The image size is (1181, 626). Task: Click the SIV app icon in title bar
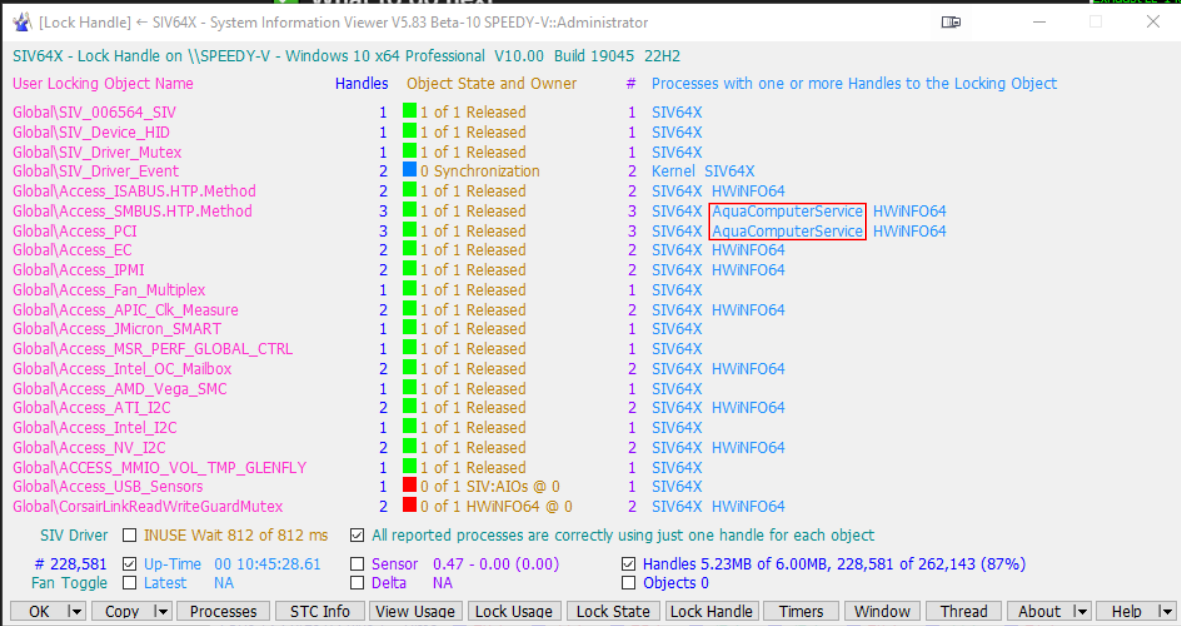tap(22, 23)
